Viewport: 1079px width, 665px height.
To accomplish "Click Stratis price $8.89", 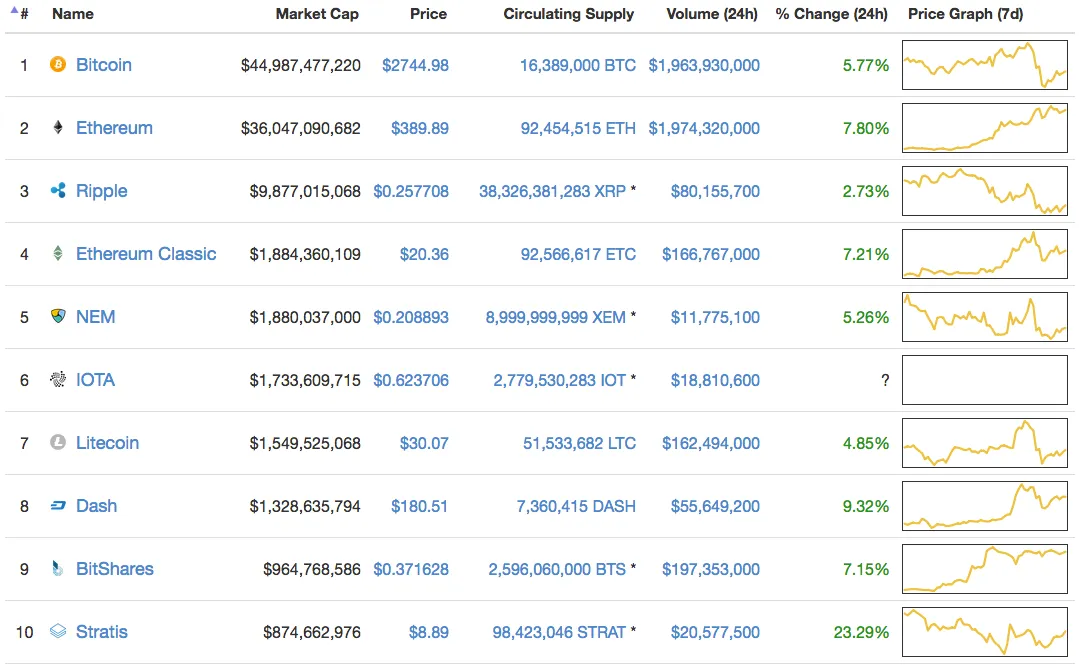I will point(429,632).
